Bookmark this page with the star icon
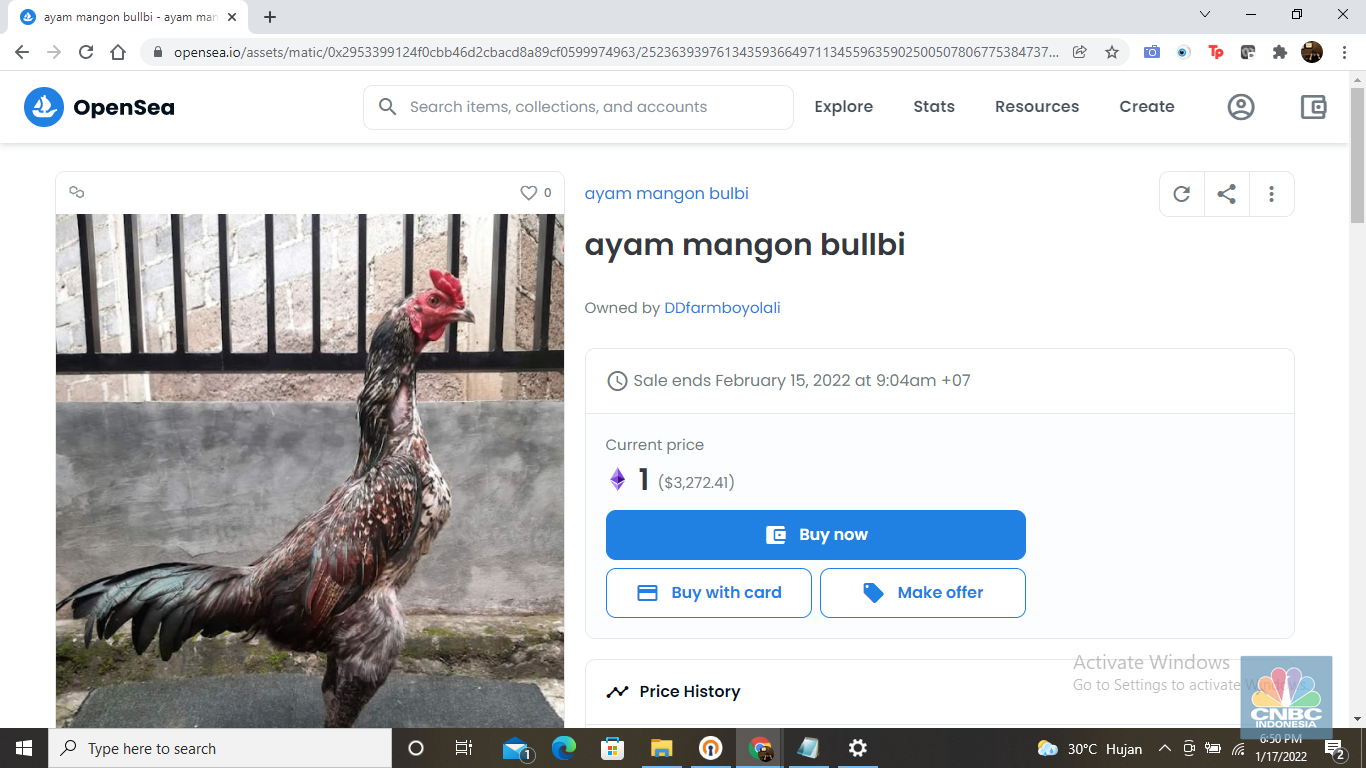 tap(1112, 52)
